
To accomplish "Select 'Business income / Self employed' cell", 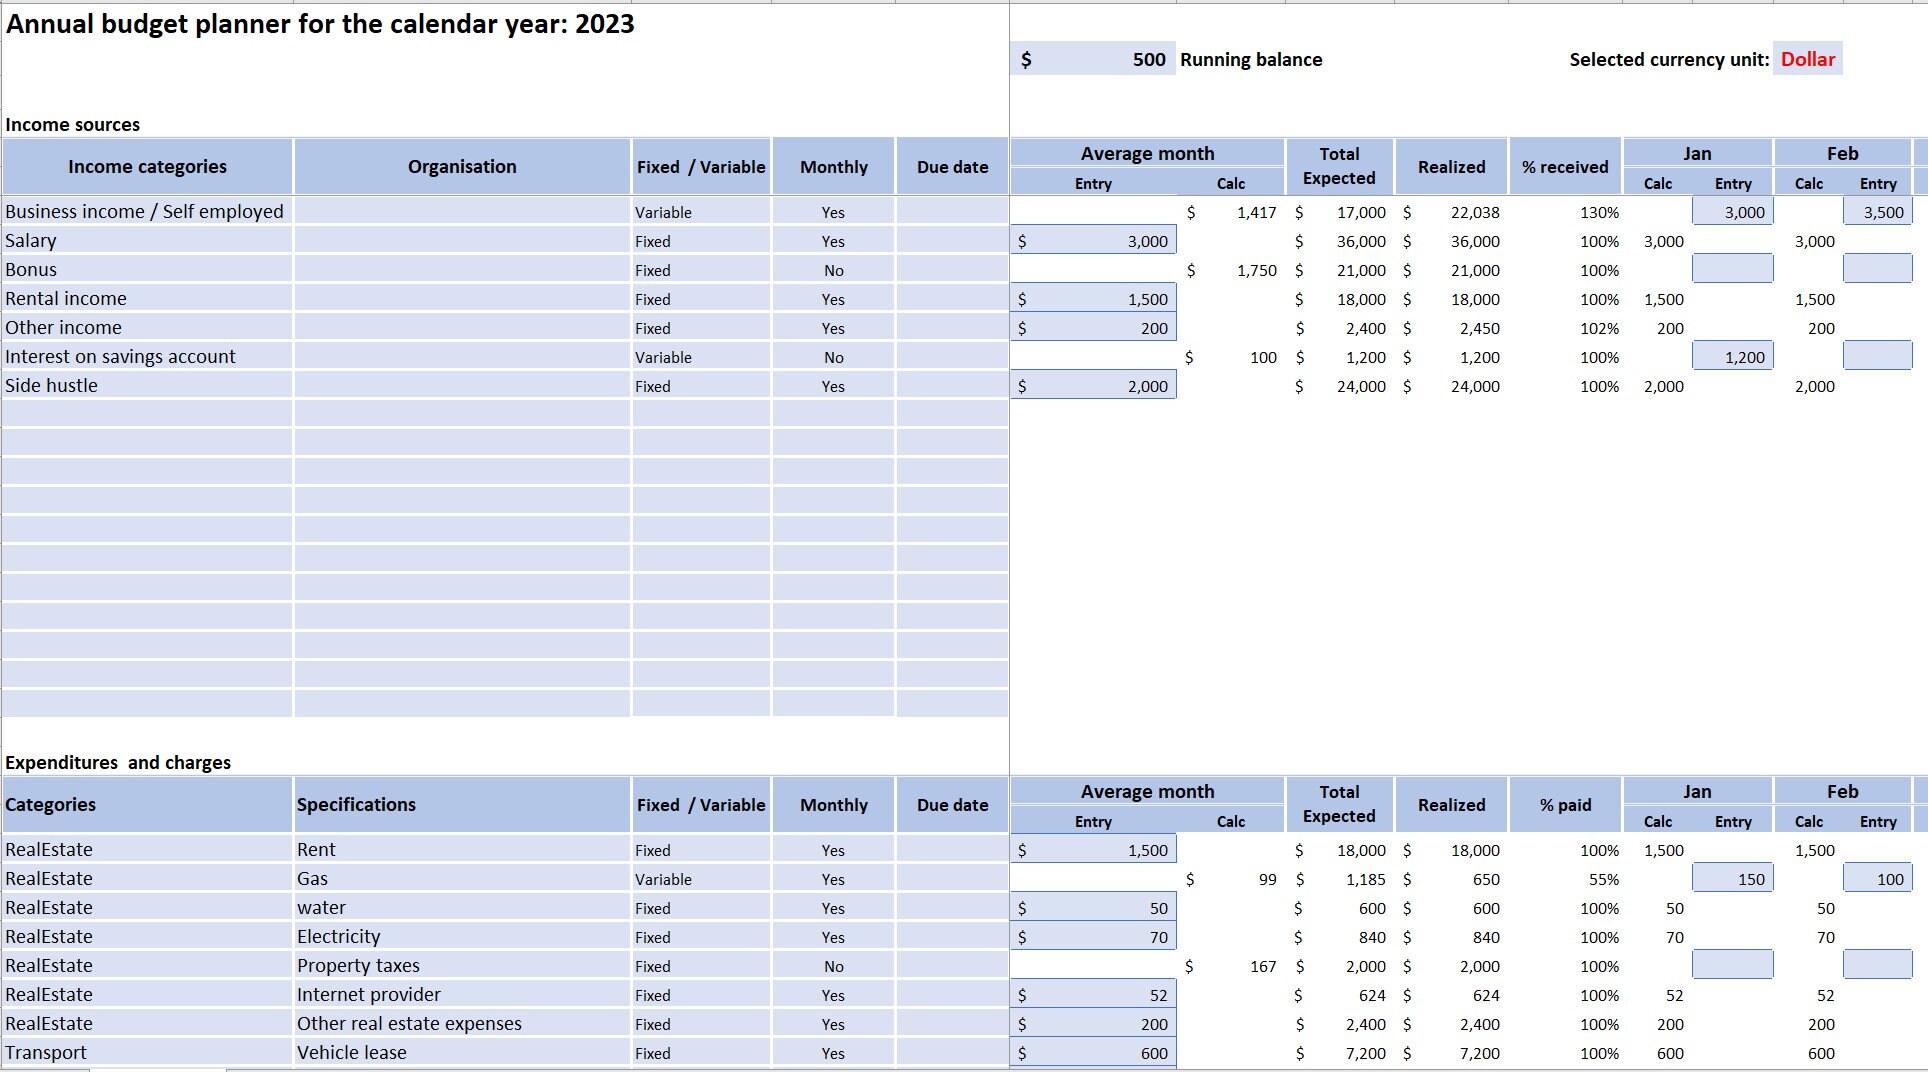I will [147, 211].
